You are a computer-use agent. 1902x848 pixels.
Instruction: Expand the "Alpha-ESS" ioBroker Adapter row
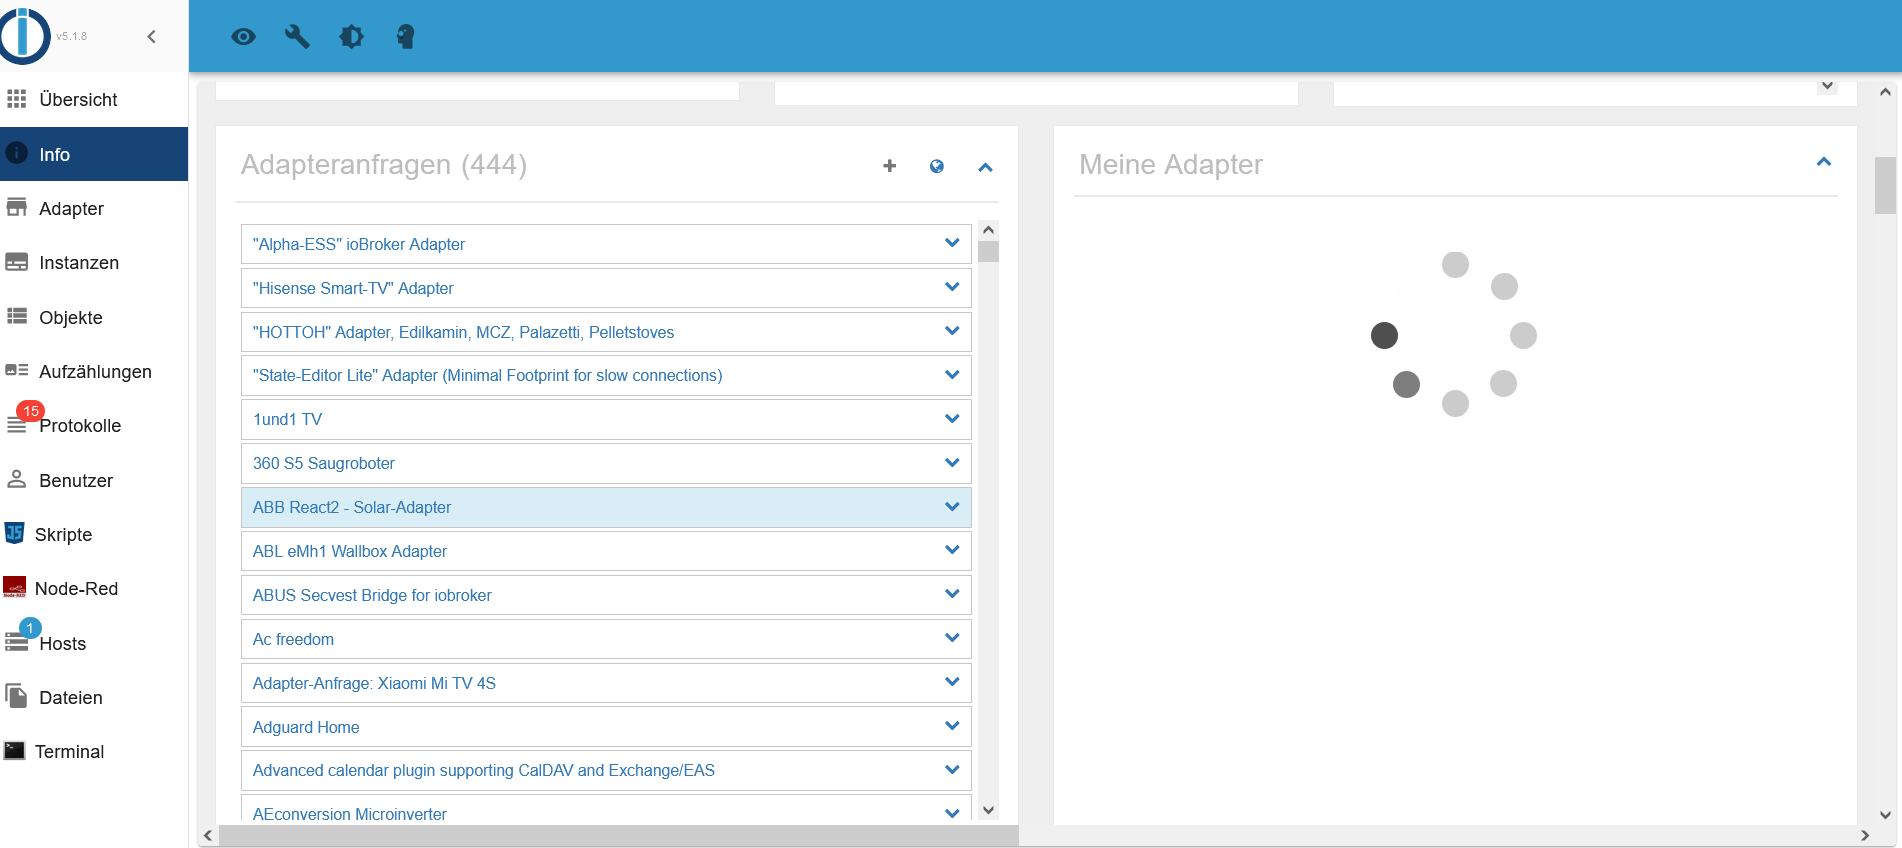[952, 243]
